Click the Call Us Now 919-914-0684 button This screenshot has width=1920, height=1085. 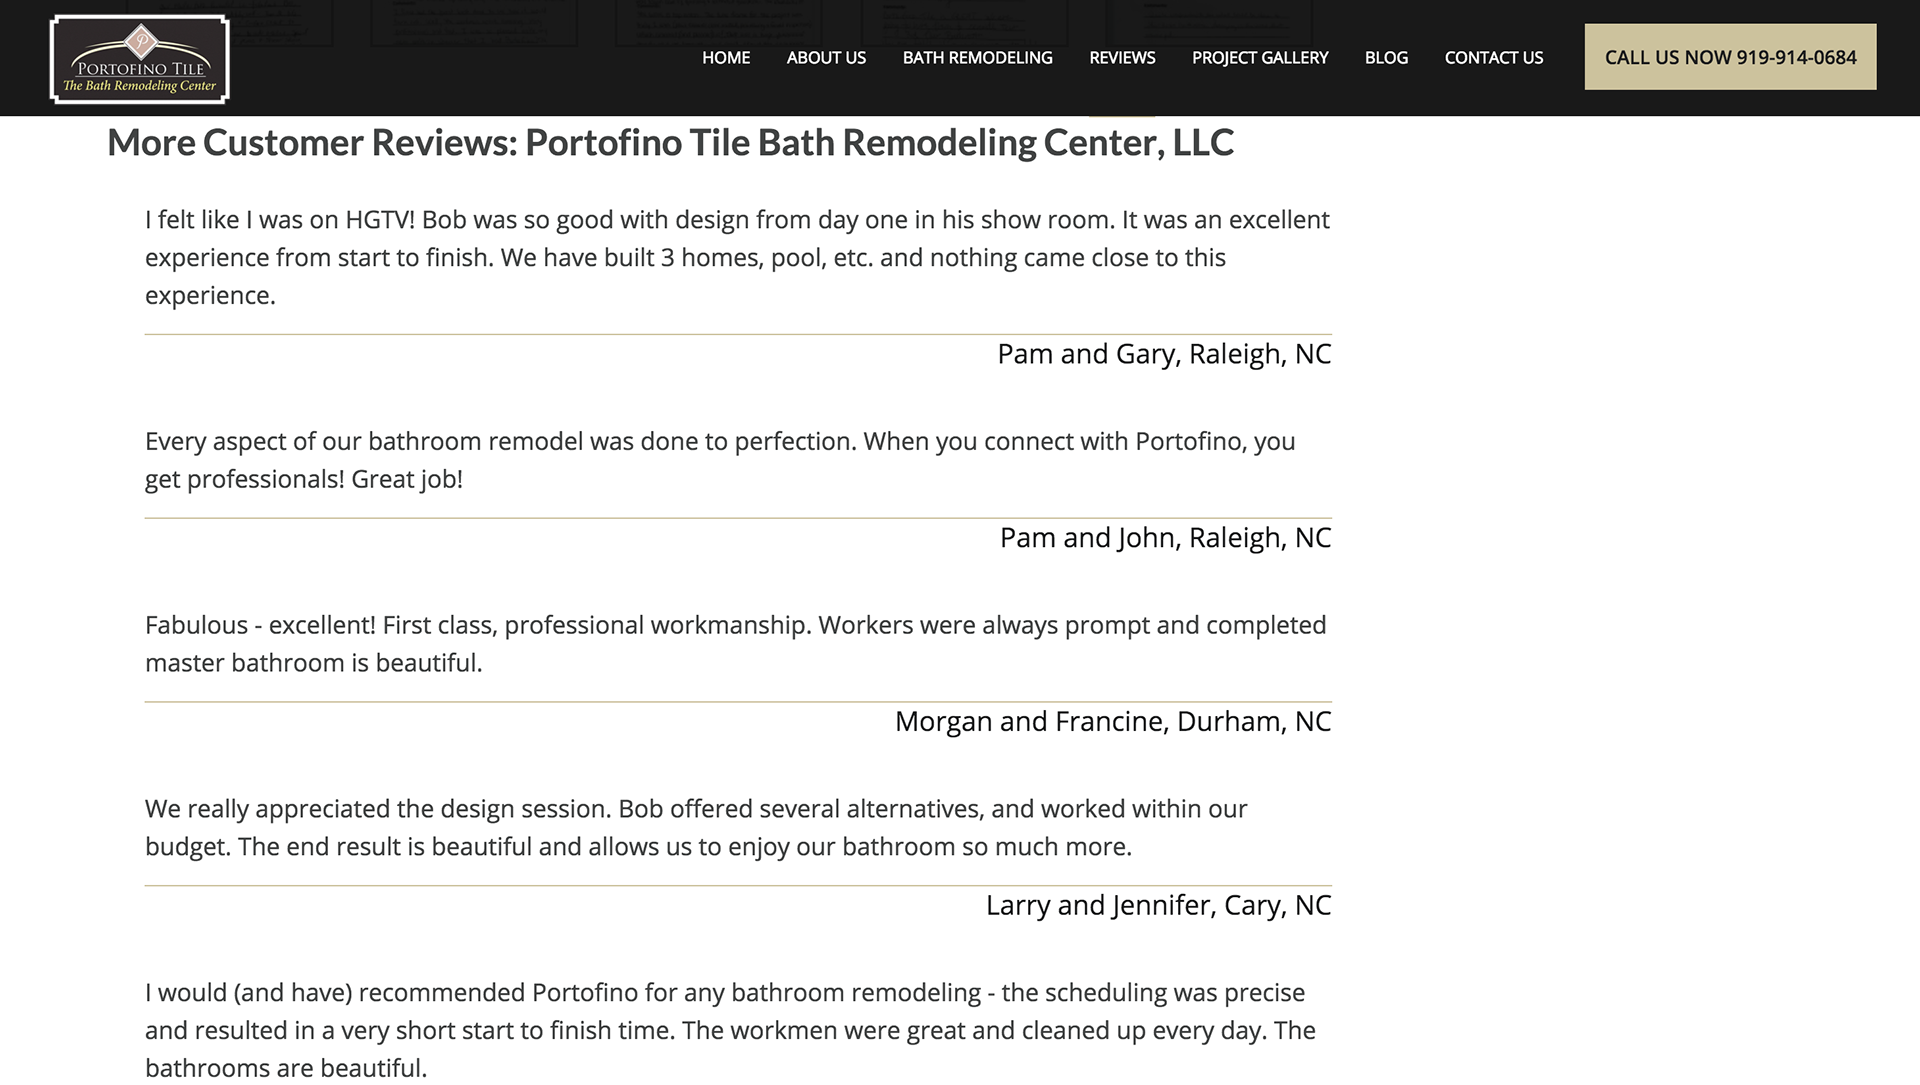(x=1730, y=57)
